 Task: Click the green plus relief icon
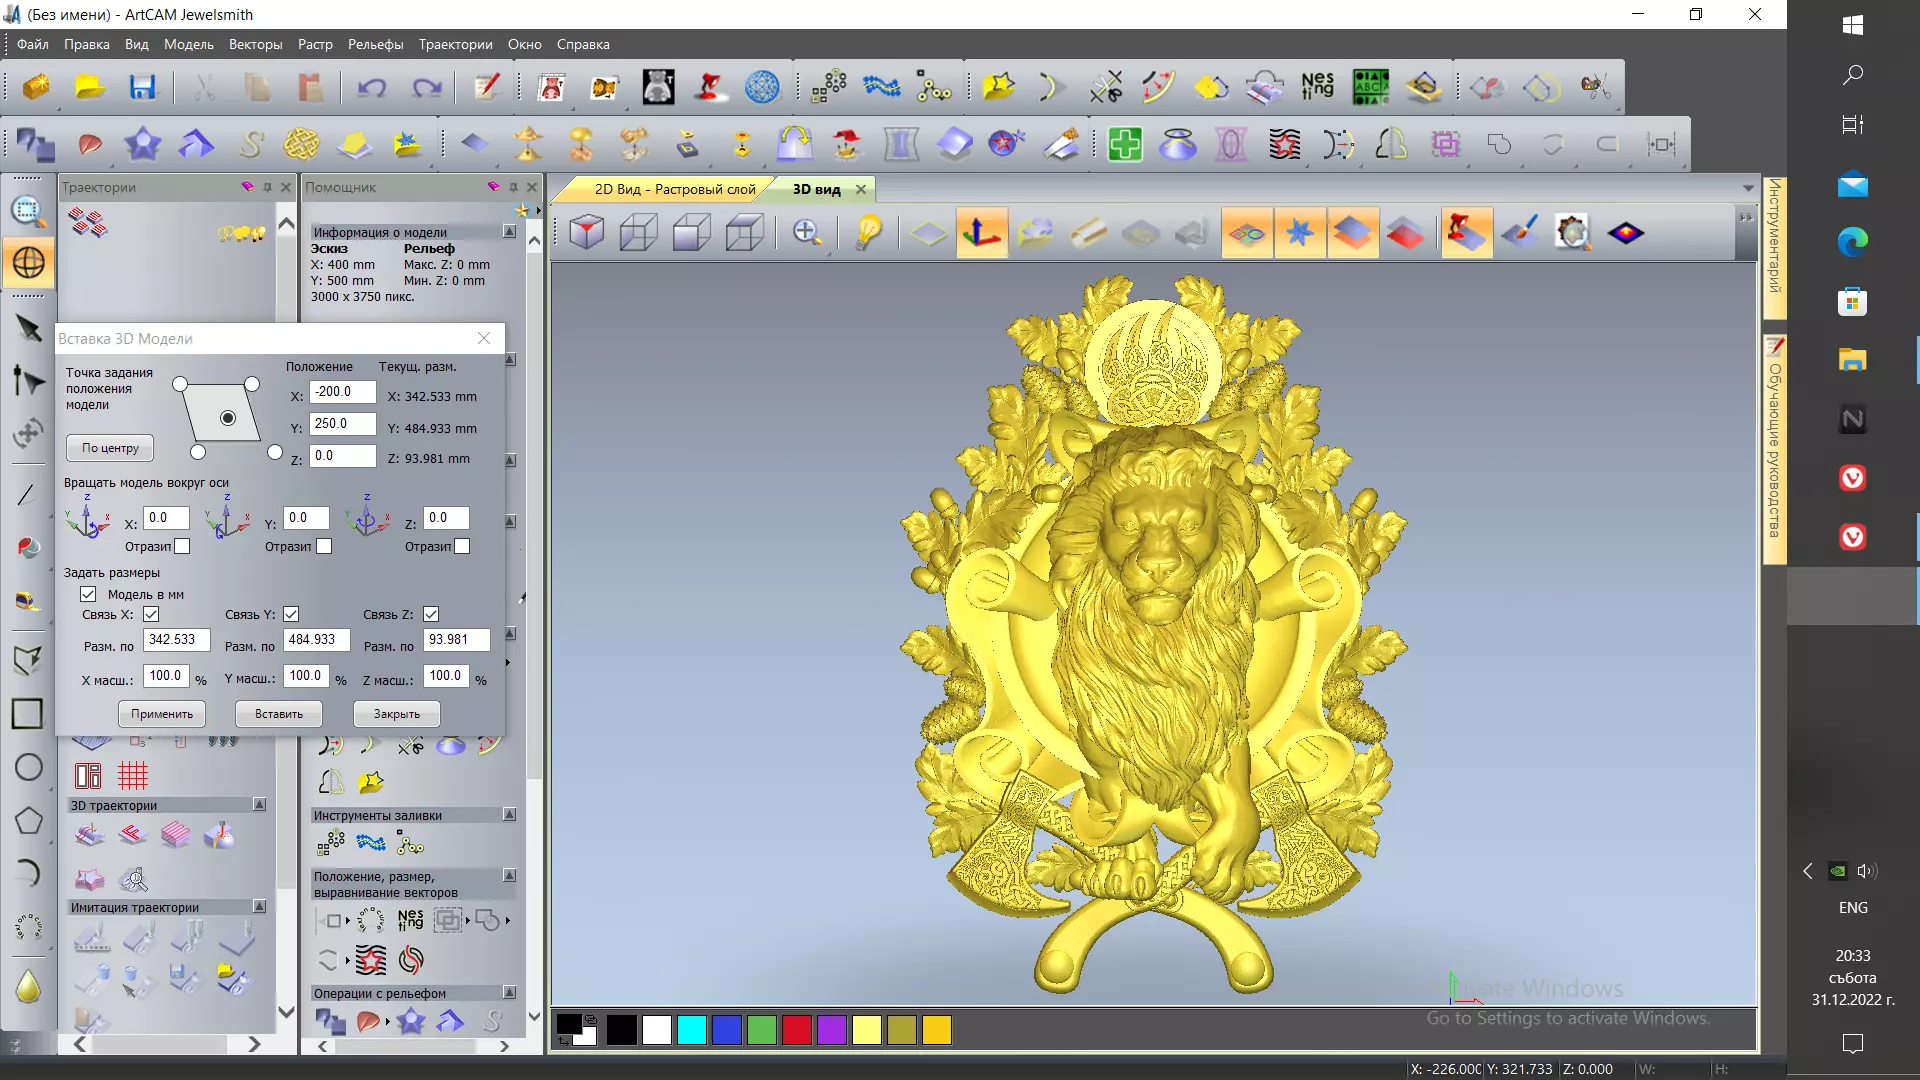pyautogui.click(x=1125, y=144)
